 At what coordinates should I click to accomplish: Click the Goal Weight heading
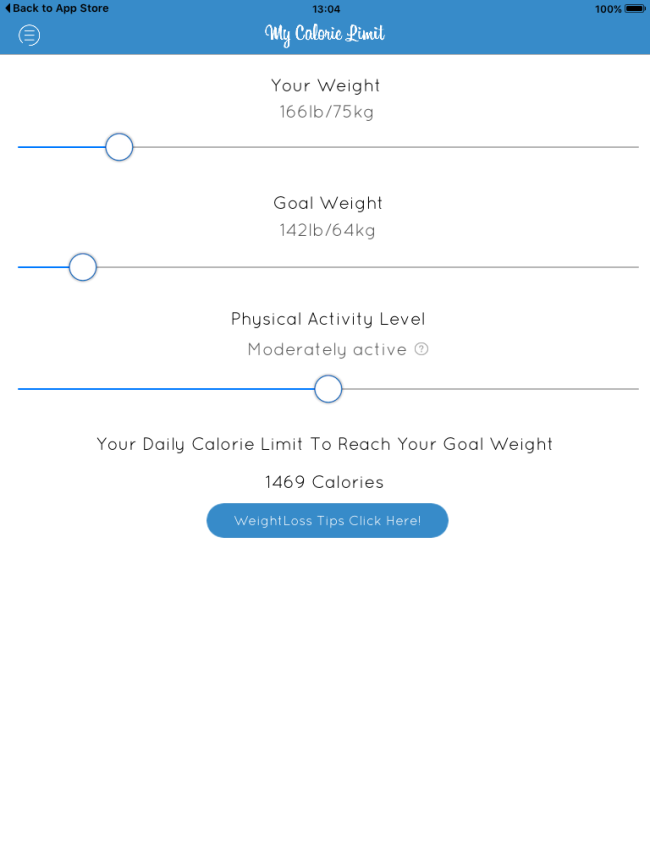pyautogui.click(x=327, y=203)
